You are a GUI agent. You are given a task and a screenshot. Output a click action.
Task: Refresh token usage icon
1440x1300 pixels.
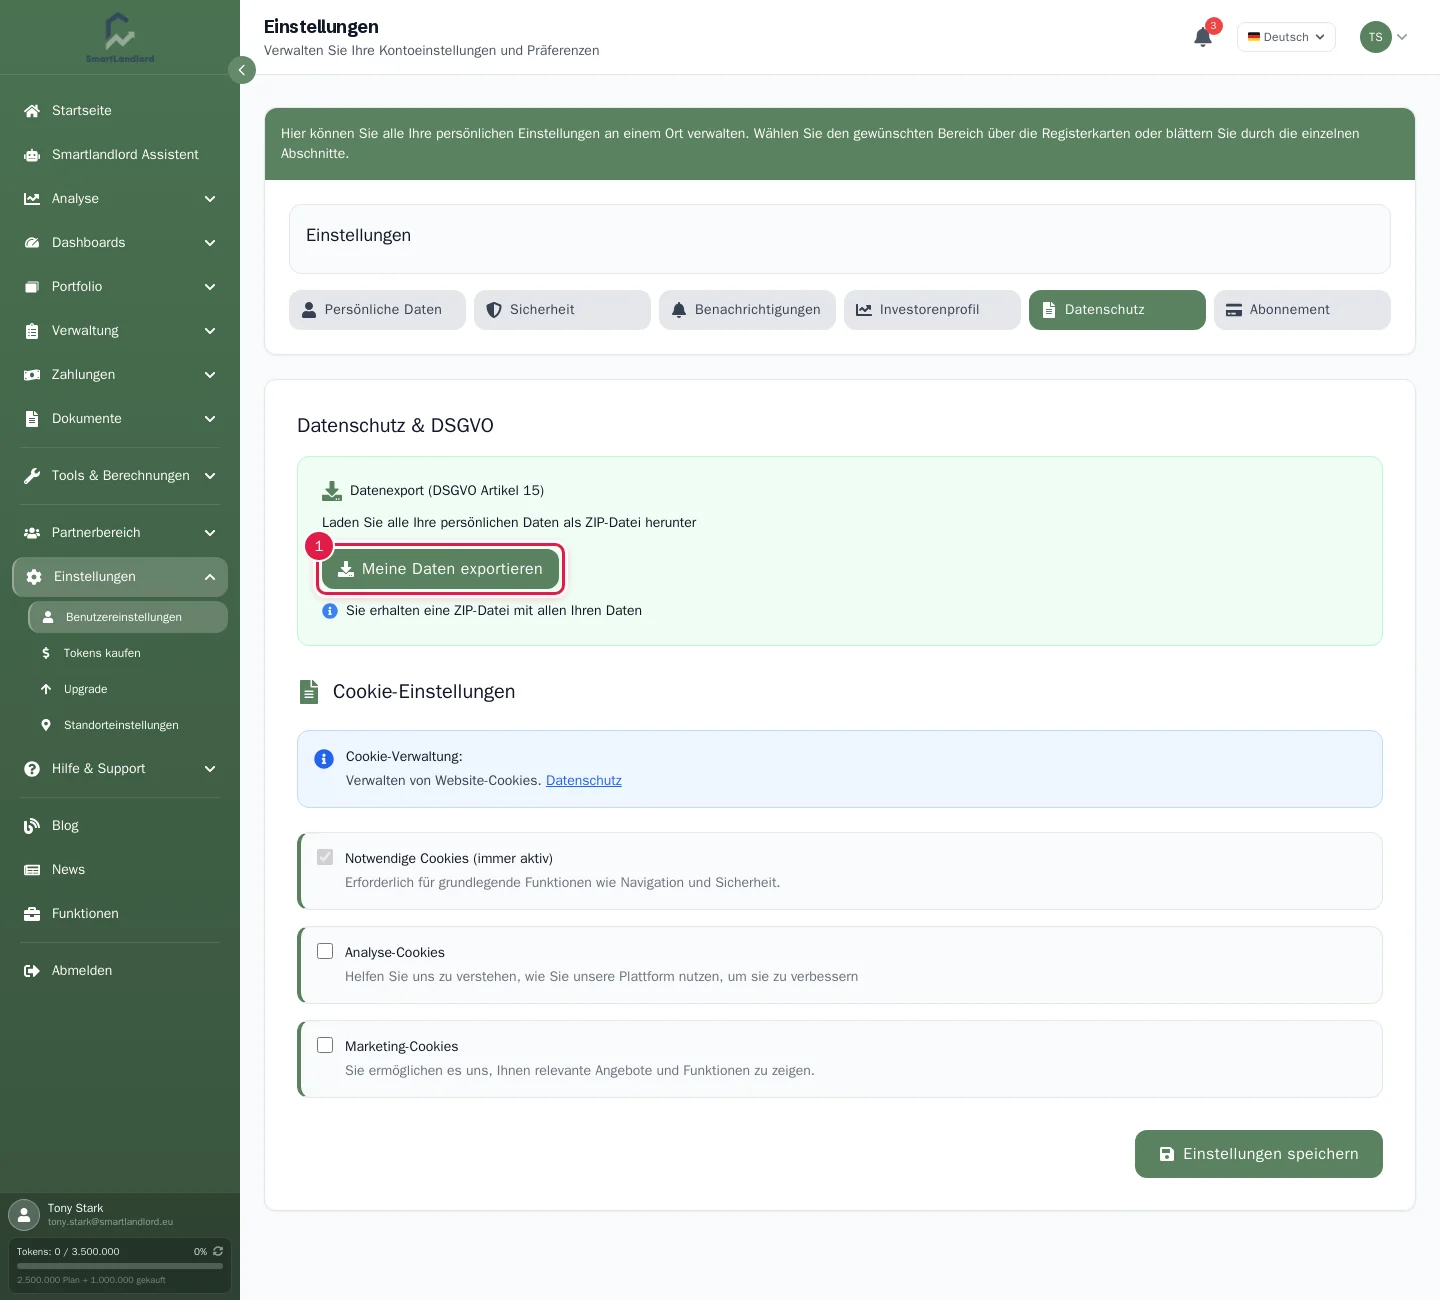click(x=218, y=1251)
